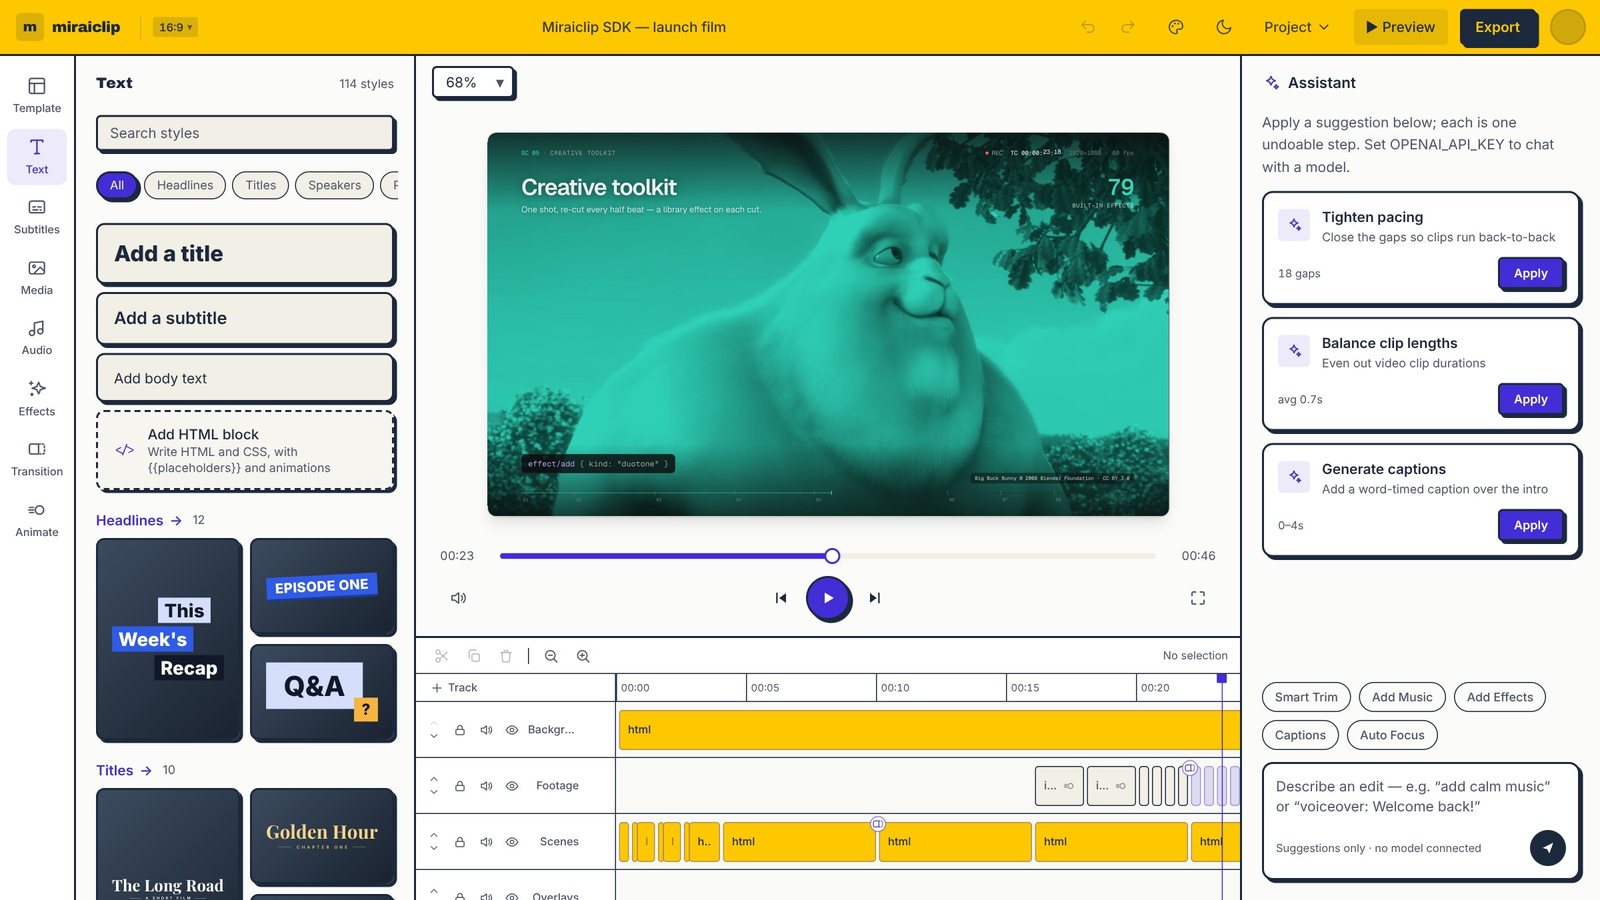Open the Audio panel

37,337
